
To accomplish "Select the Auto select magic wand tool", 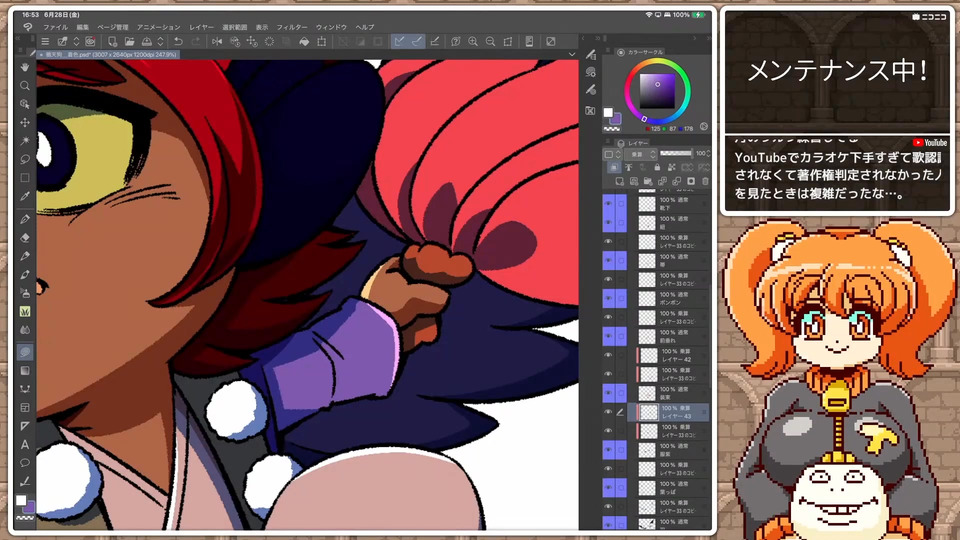I will pos(25,141).
